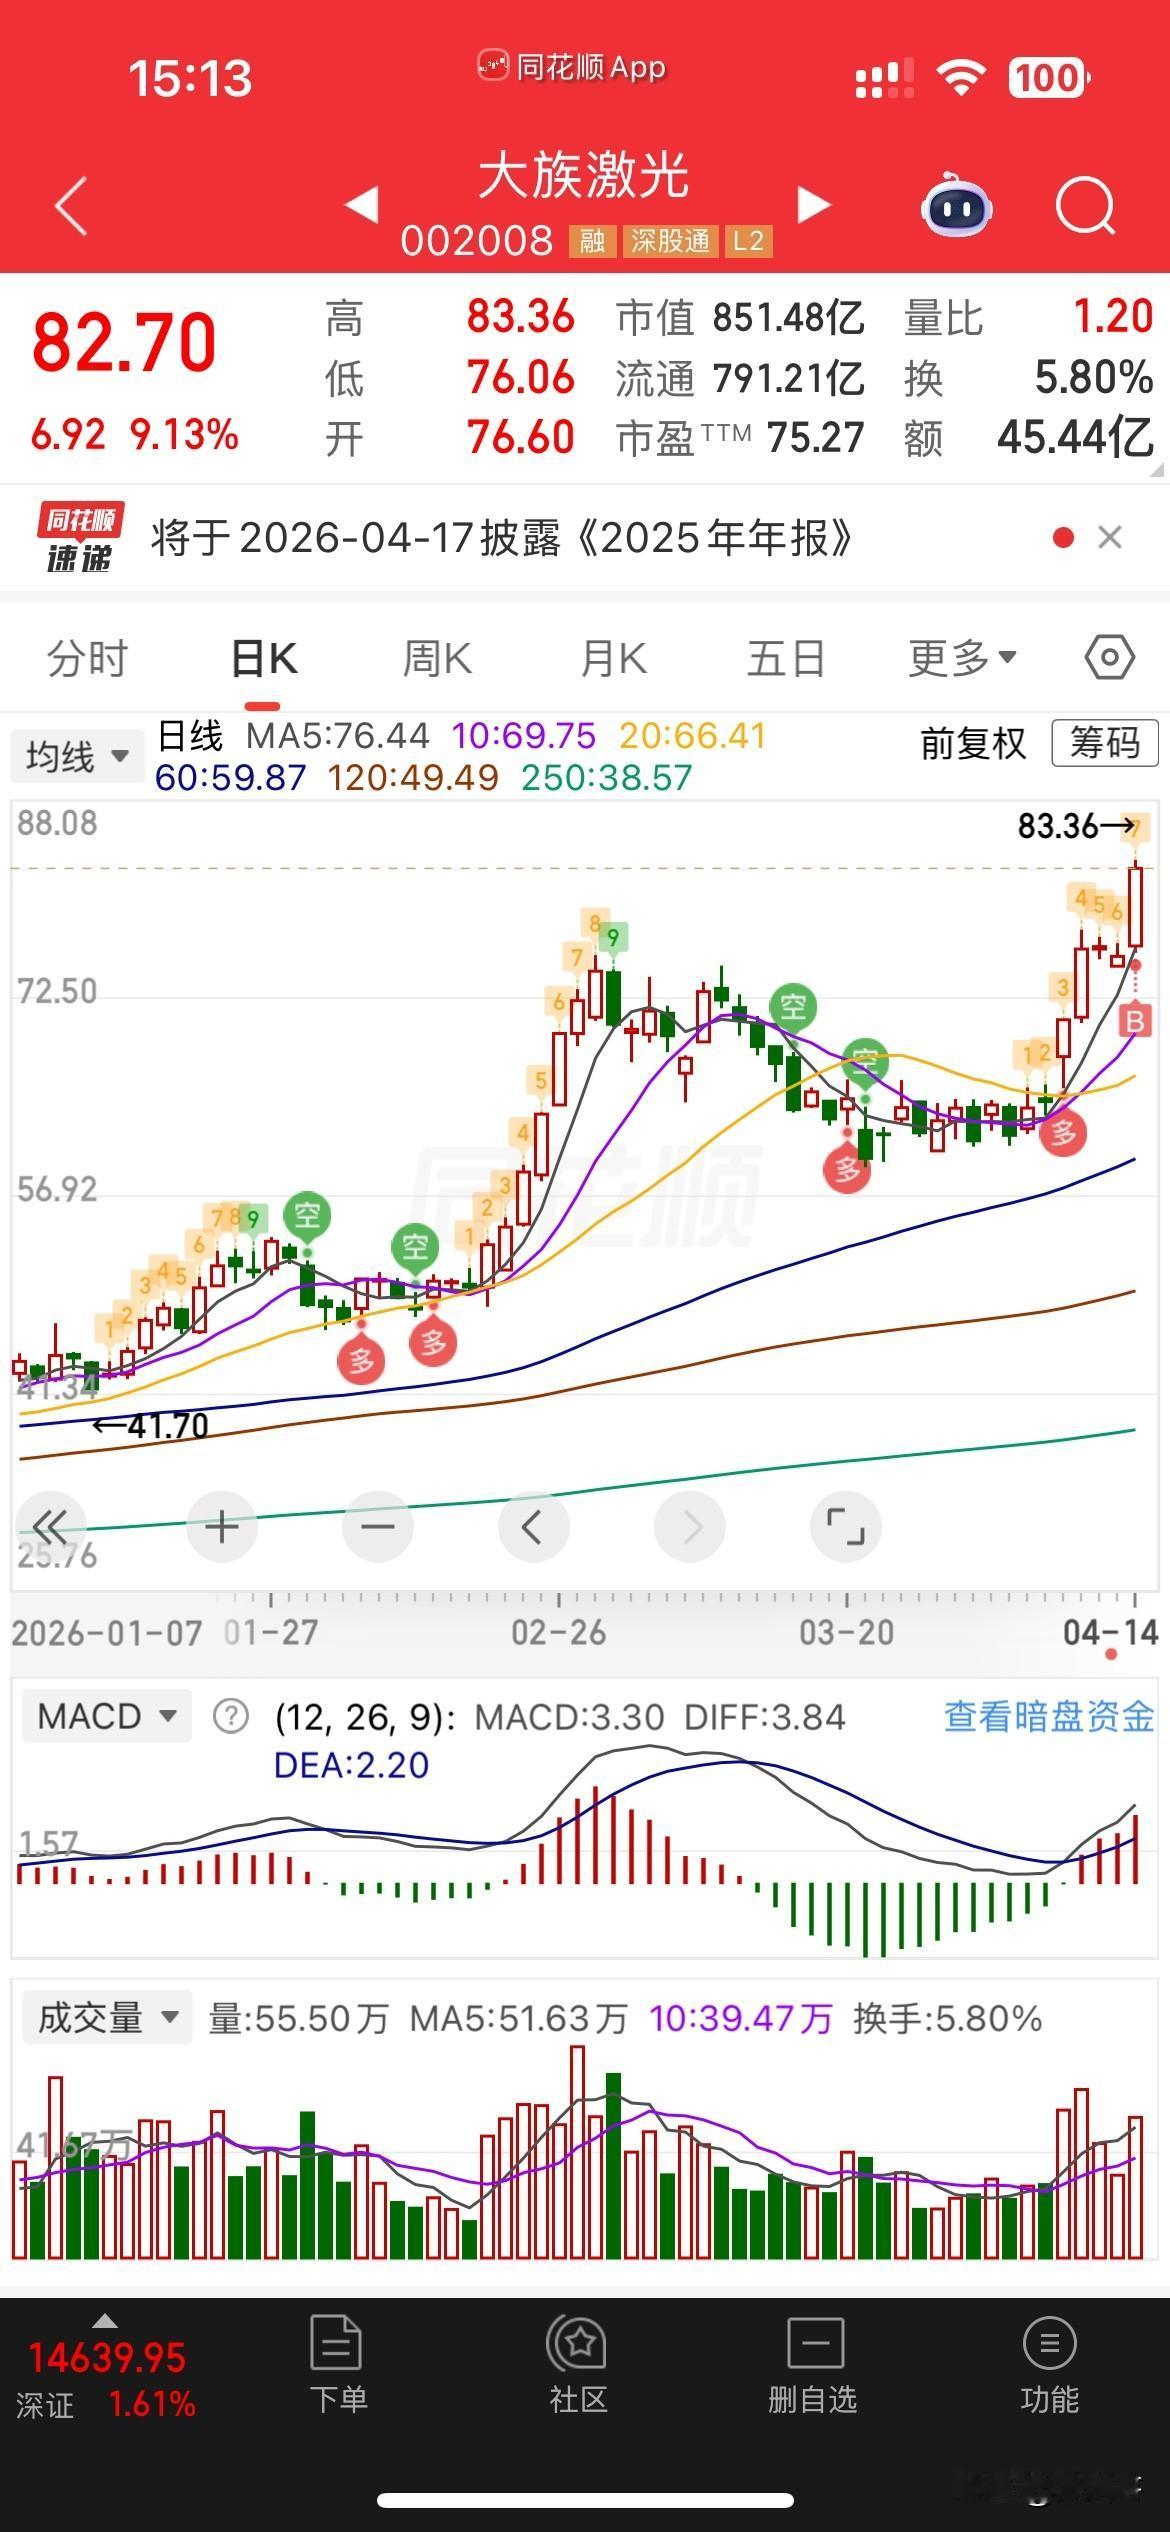Image resolution: width=1170 pixels, height=2532 pixels.
Task: Tap the MA5:76.44 moving average label
Action: [x=338, y=736]
